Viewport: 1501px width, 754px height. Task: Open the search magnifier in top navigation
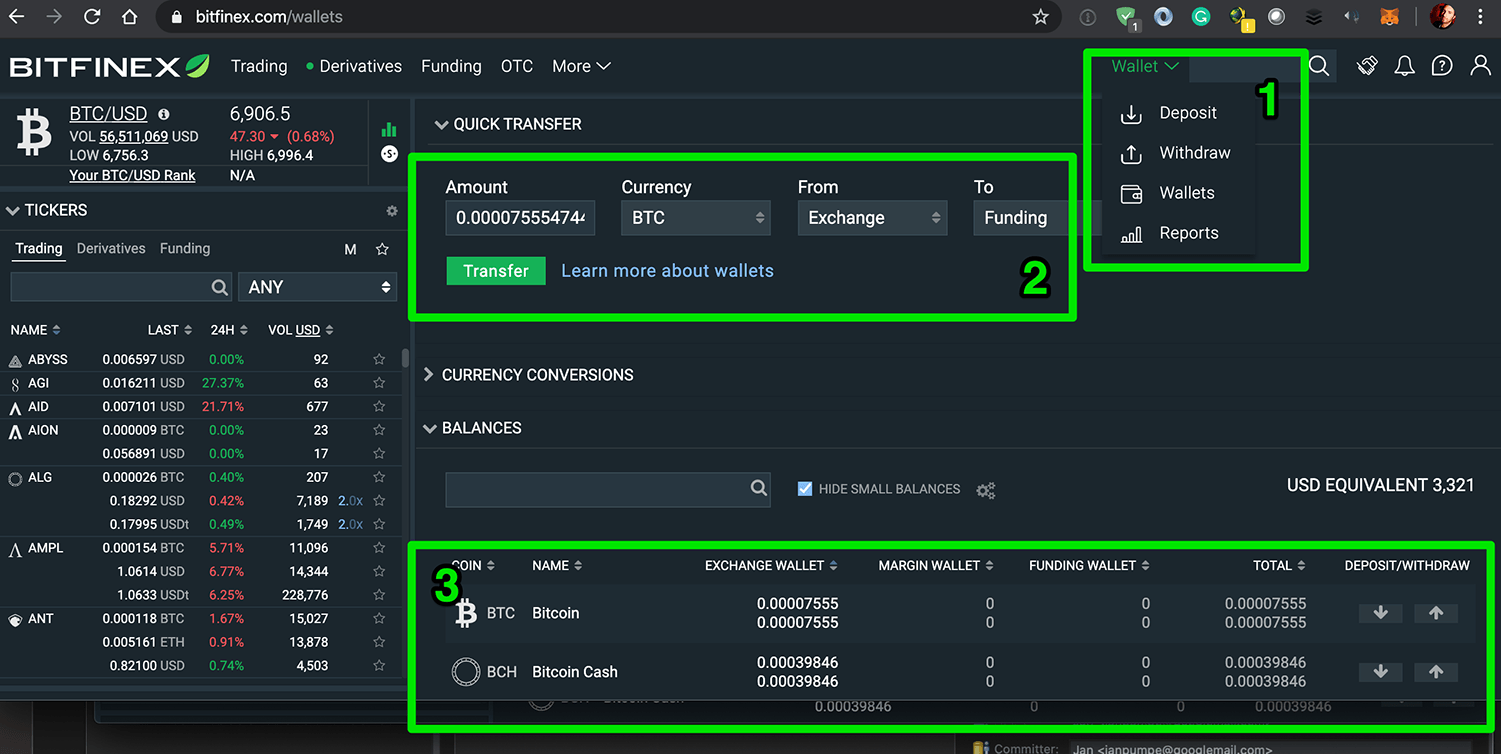point(1319,66)
